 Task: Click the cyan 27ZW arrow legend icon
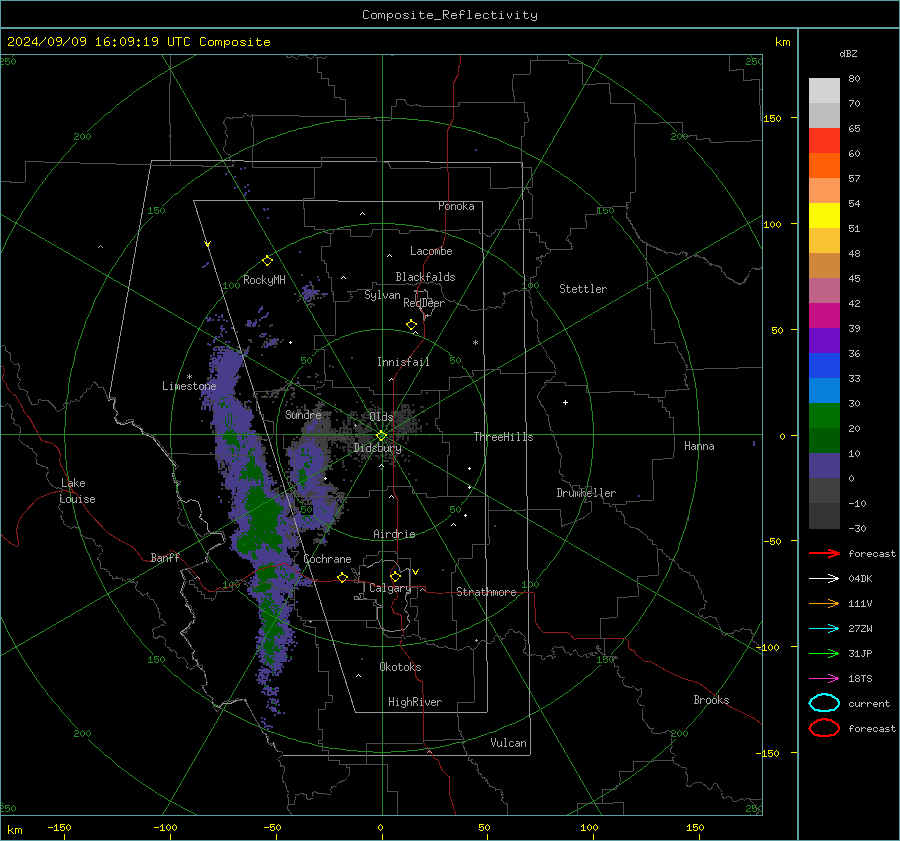pyautogui.click(x=824, y=629)
